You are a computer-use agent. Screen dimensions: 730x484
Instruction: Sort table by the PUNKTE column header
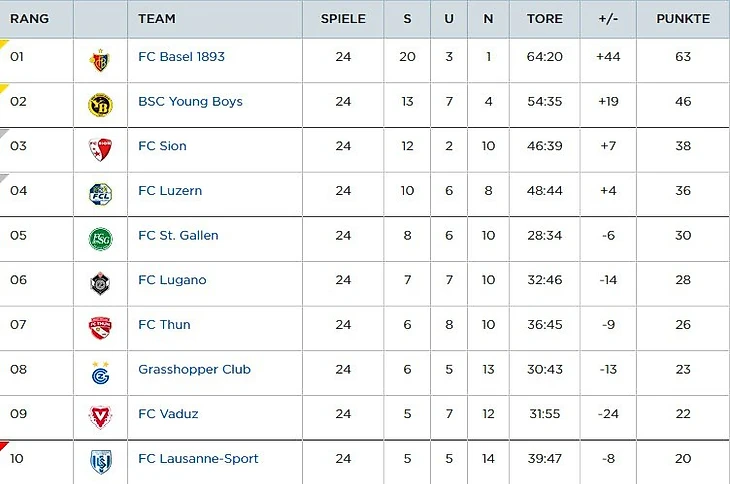pos(683,19)
